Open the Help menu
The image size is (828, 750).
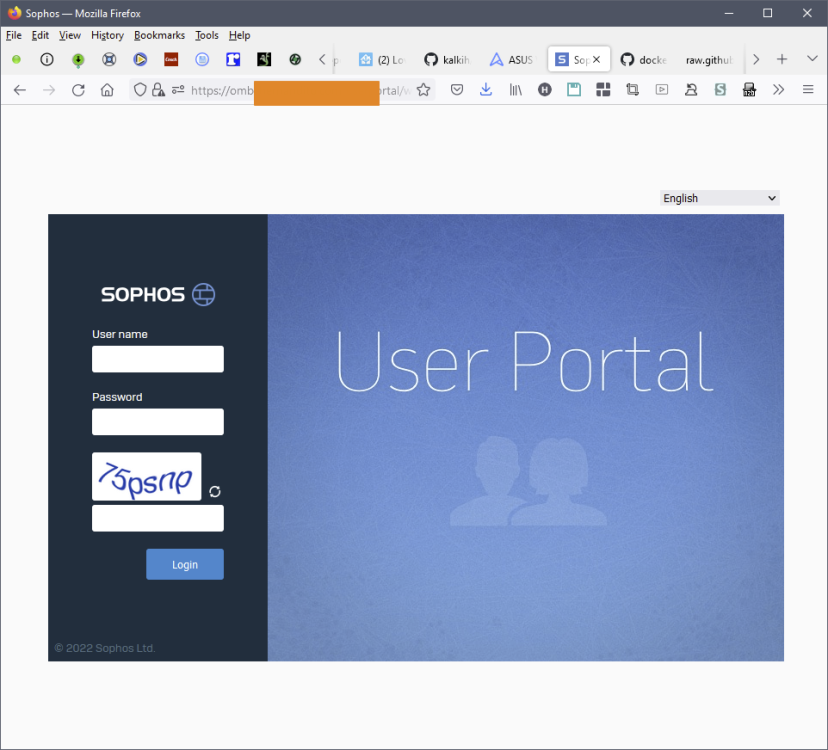239,35
